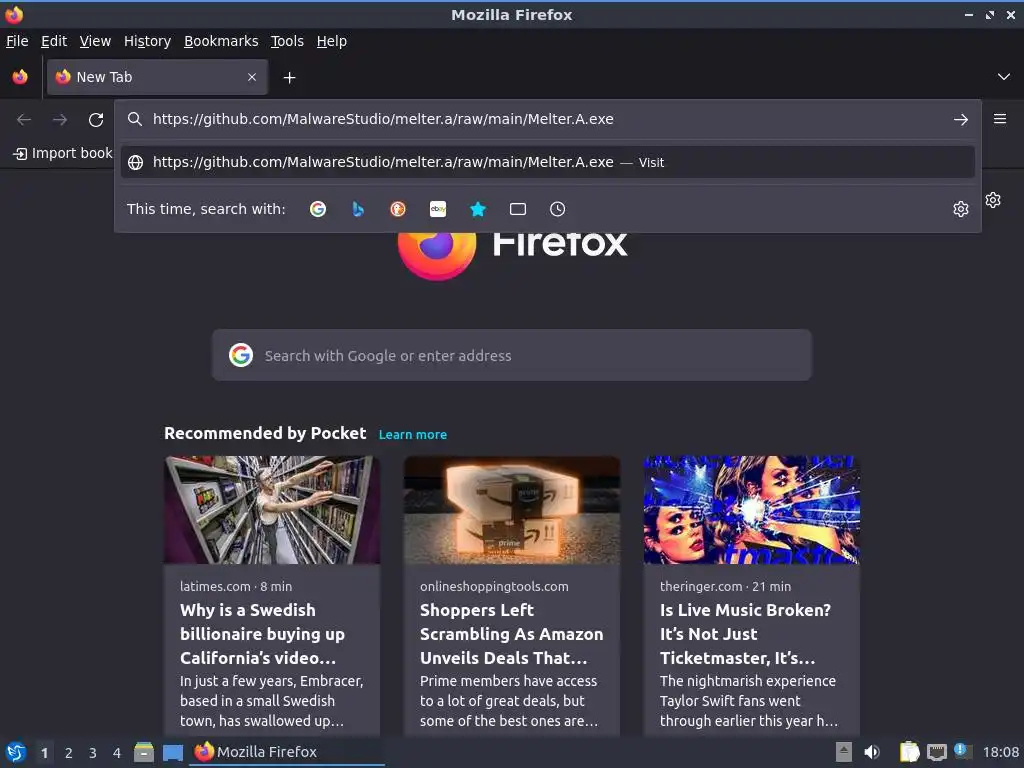Click Mozilla Firefox taskbar window button
This screenshot has width=1024, height=768.
(287, 752)
